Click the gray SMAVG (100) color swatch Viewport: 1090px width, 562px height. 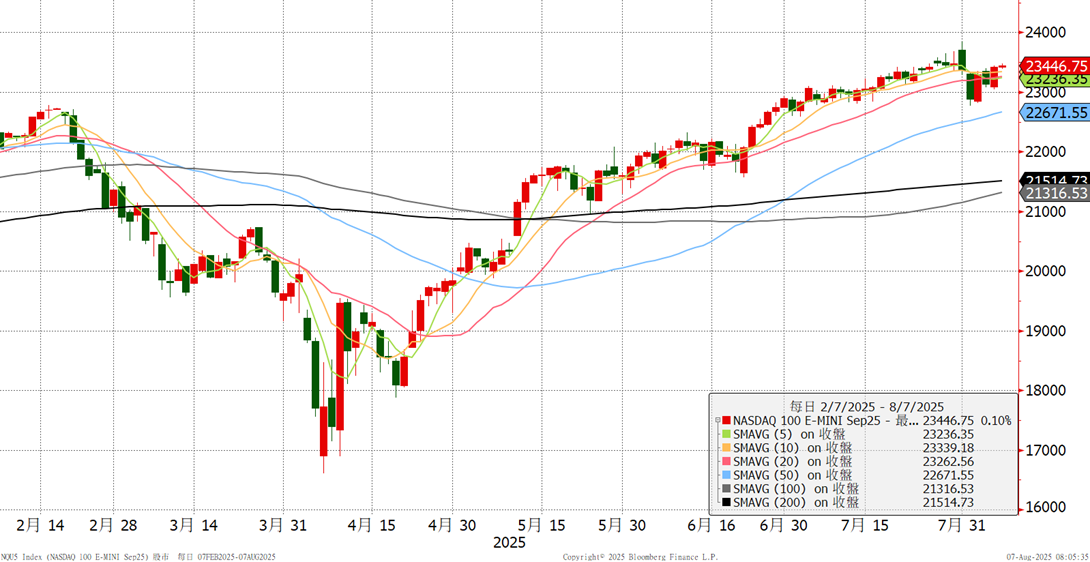[x=727, y=488]
